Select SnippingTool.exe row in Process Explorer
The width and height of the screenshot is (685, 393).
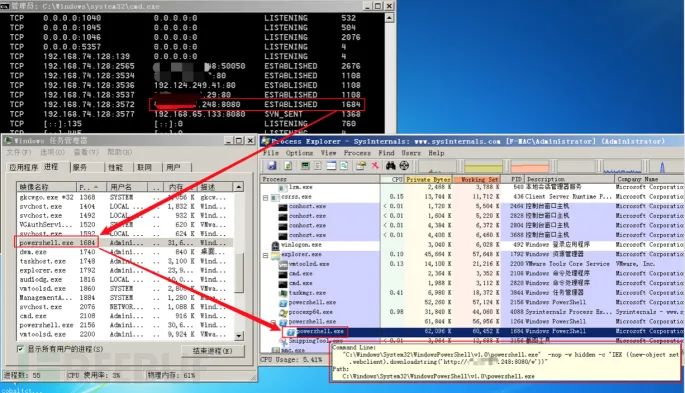click(473, 341)
